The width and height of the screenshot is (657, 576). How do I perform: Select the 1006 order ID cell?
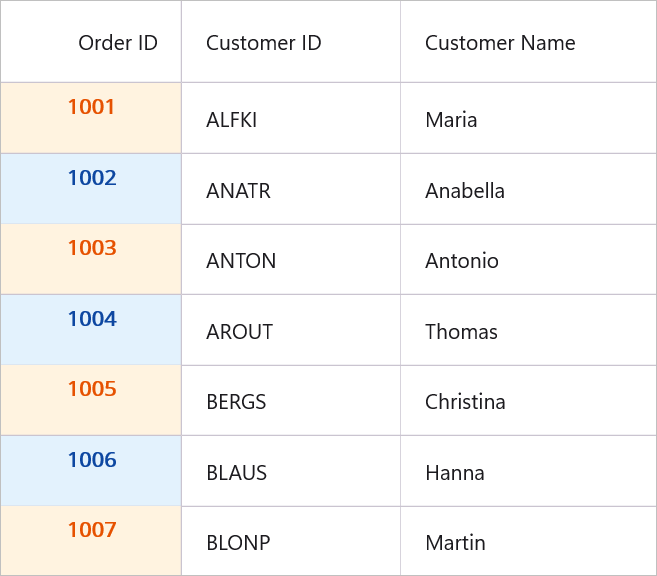click(91, 471)
